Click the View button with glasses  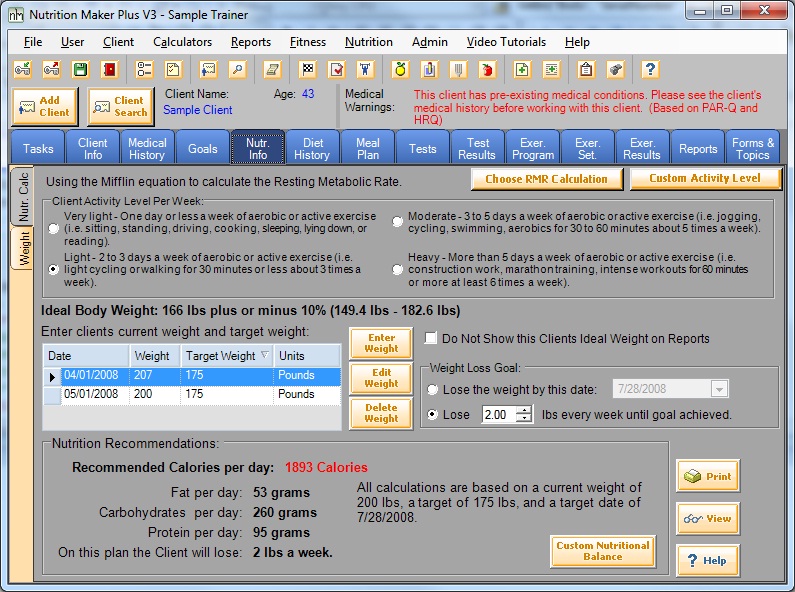[x=708, y=519]
